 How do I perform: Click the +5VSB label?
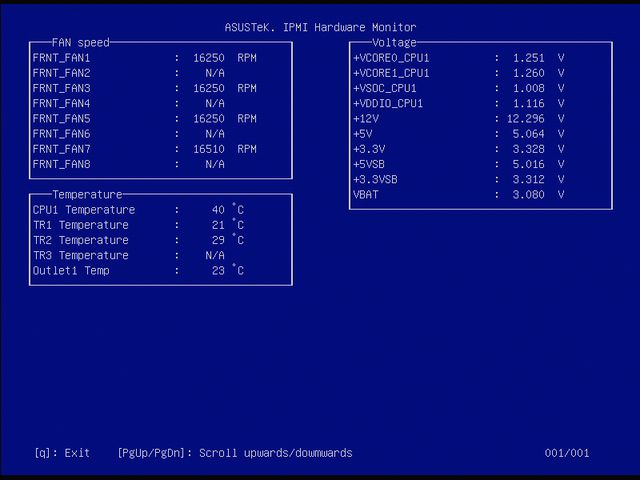click(369, 164)
